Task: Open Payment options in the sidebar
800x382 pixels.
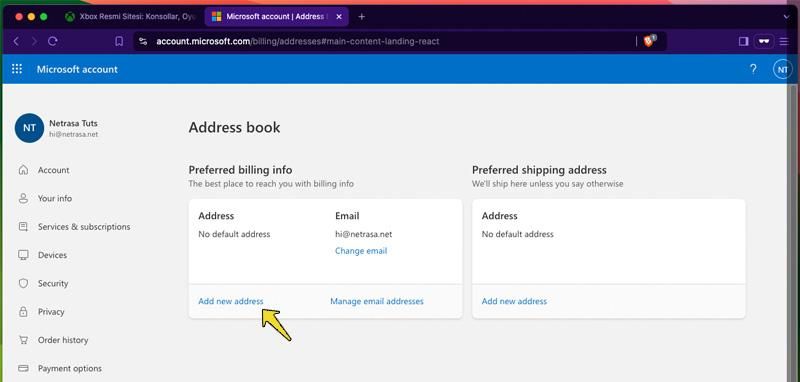Action: (x=70, y=368)
